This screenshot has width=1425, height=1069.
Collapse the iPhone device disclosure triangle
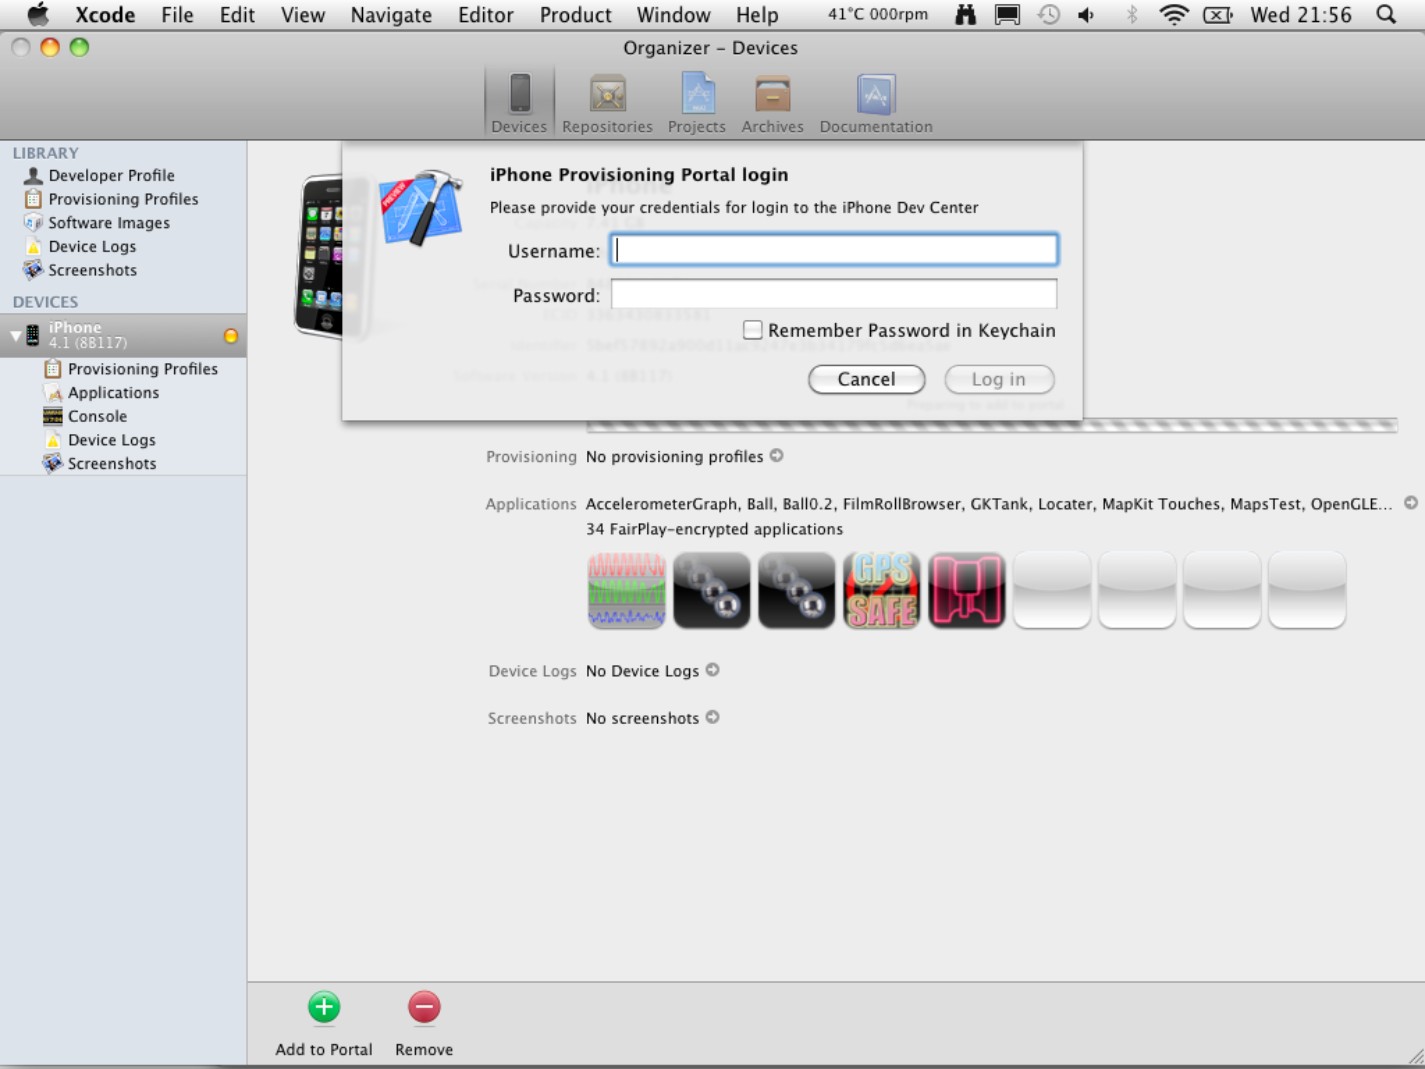[x=15, y=335]
